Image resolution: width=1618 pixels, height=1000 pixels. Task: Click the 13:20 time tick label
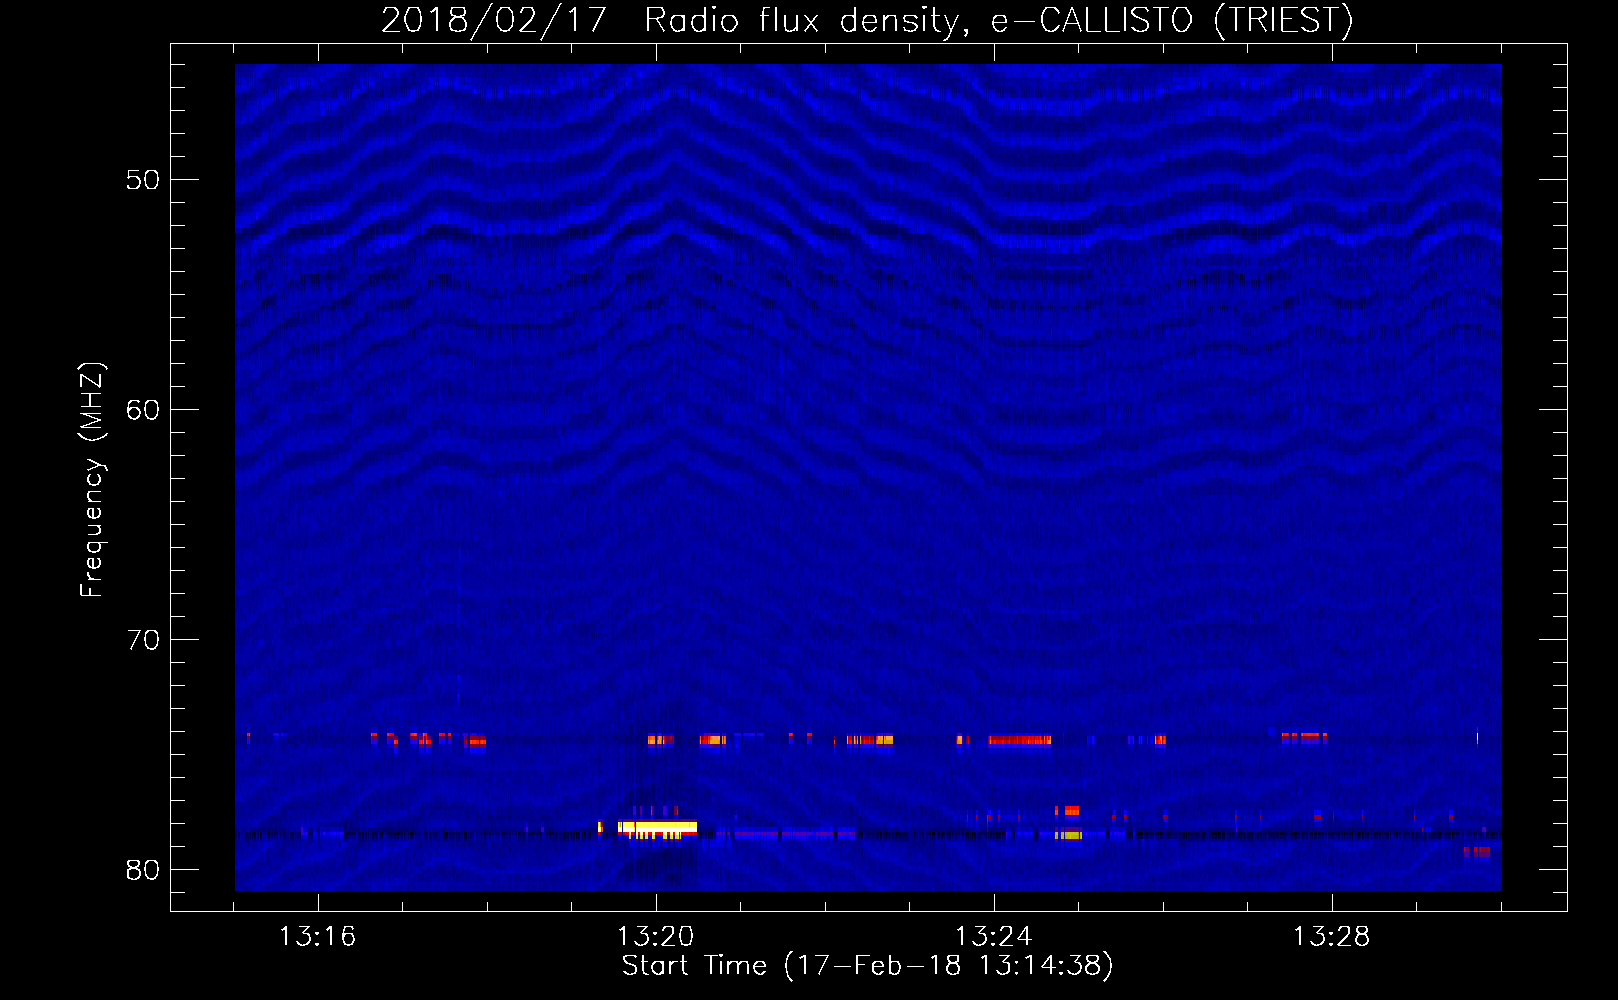(x=655, y=937)
